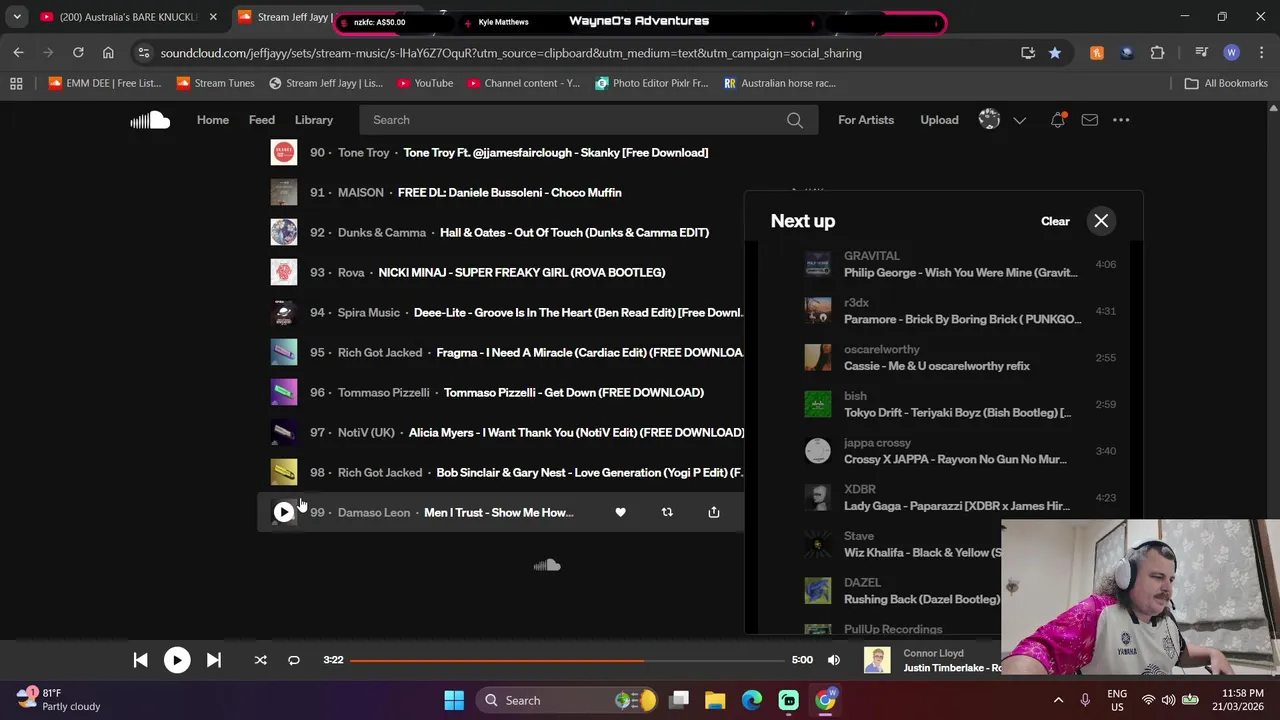Screen dimensions: 1280x720
Task: Open EMM DEE Free List bookmark
Action: pyautogui.click(x=104, y=83)
